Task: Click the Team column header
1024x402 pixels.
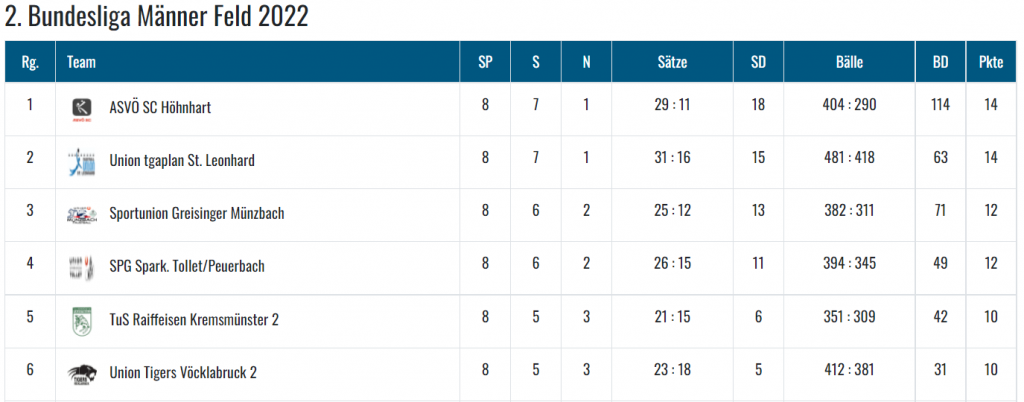Action: (81, 62)
